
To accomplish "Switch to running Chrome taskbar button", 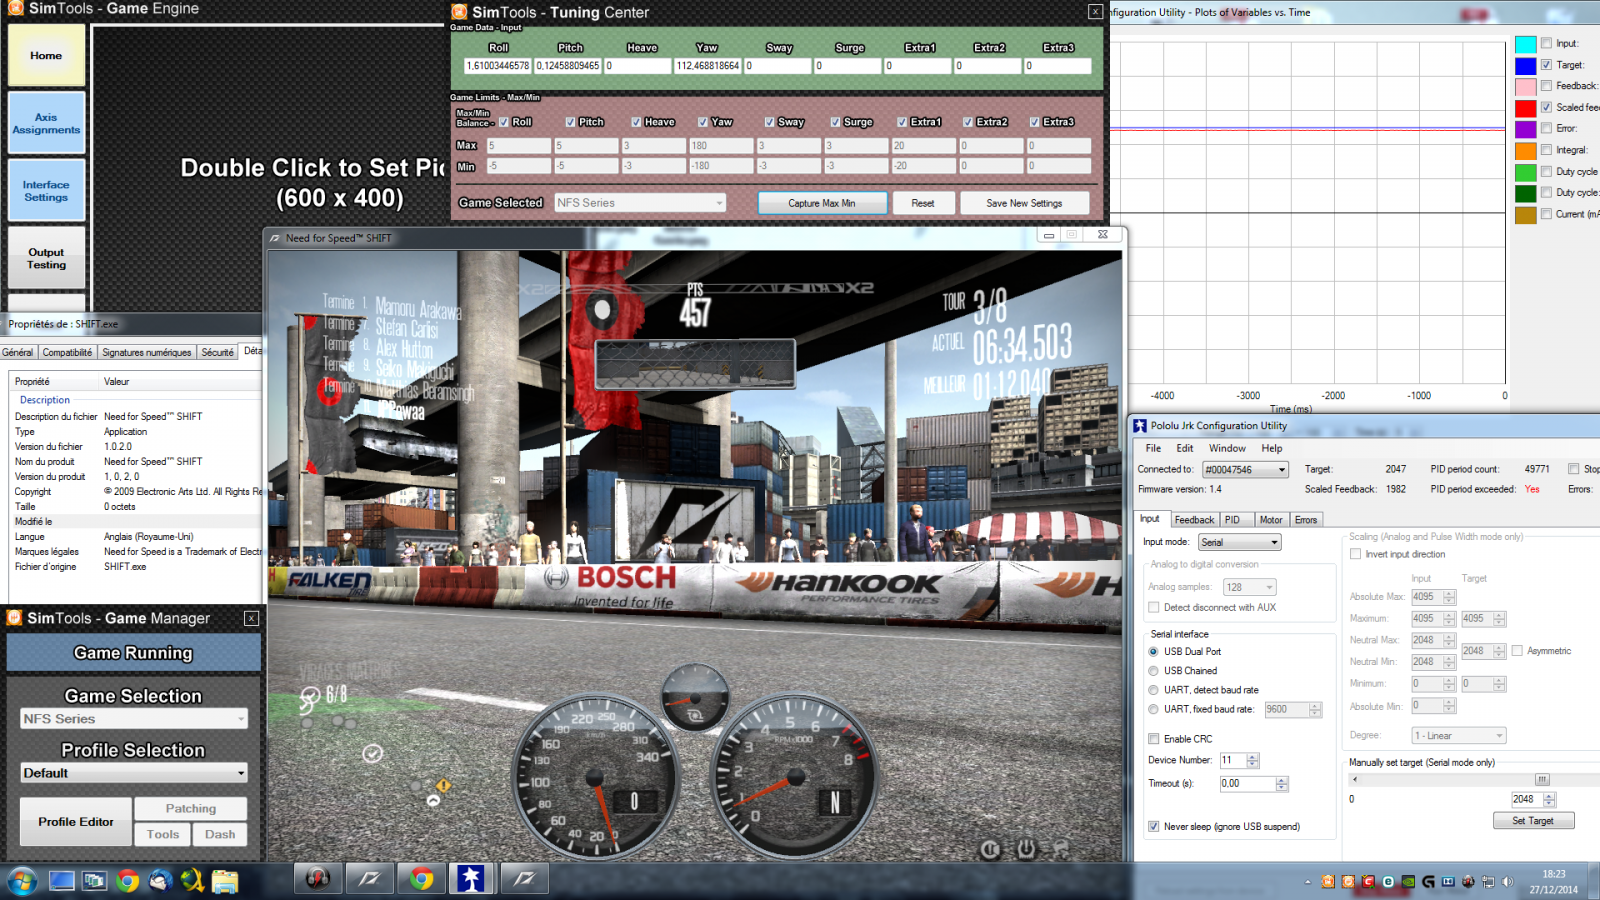I will 421,879.
